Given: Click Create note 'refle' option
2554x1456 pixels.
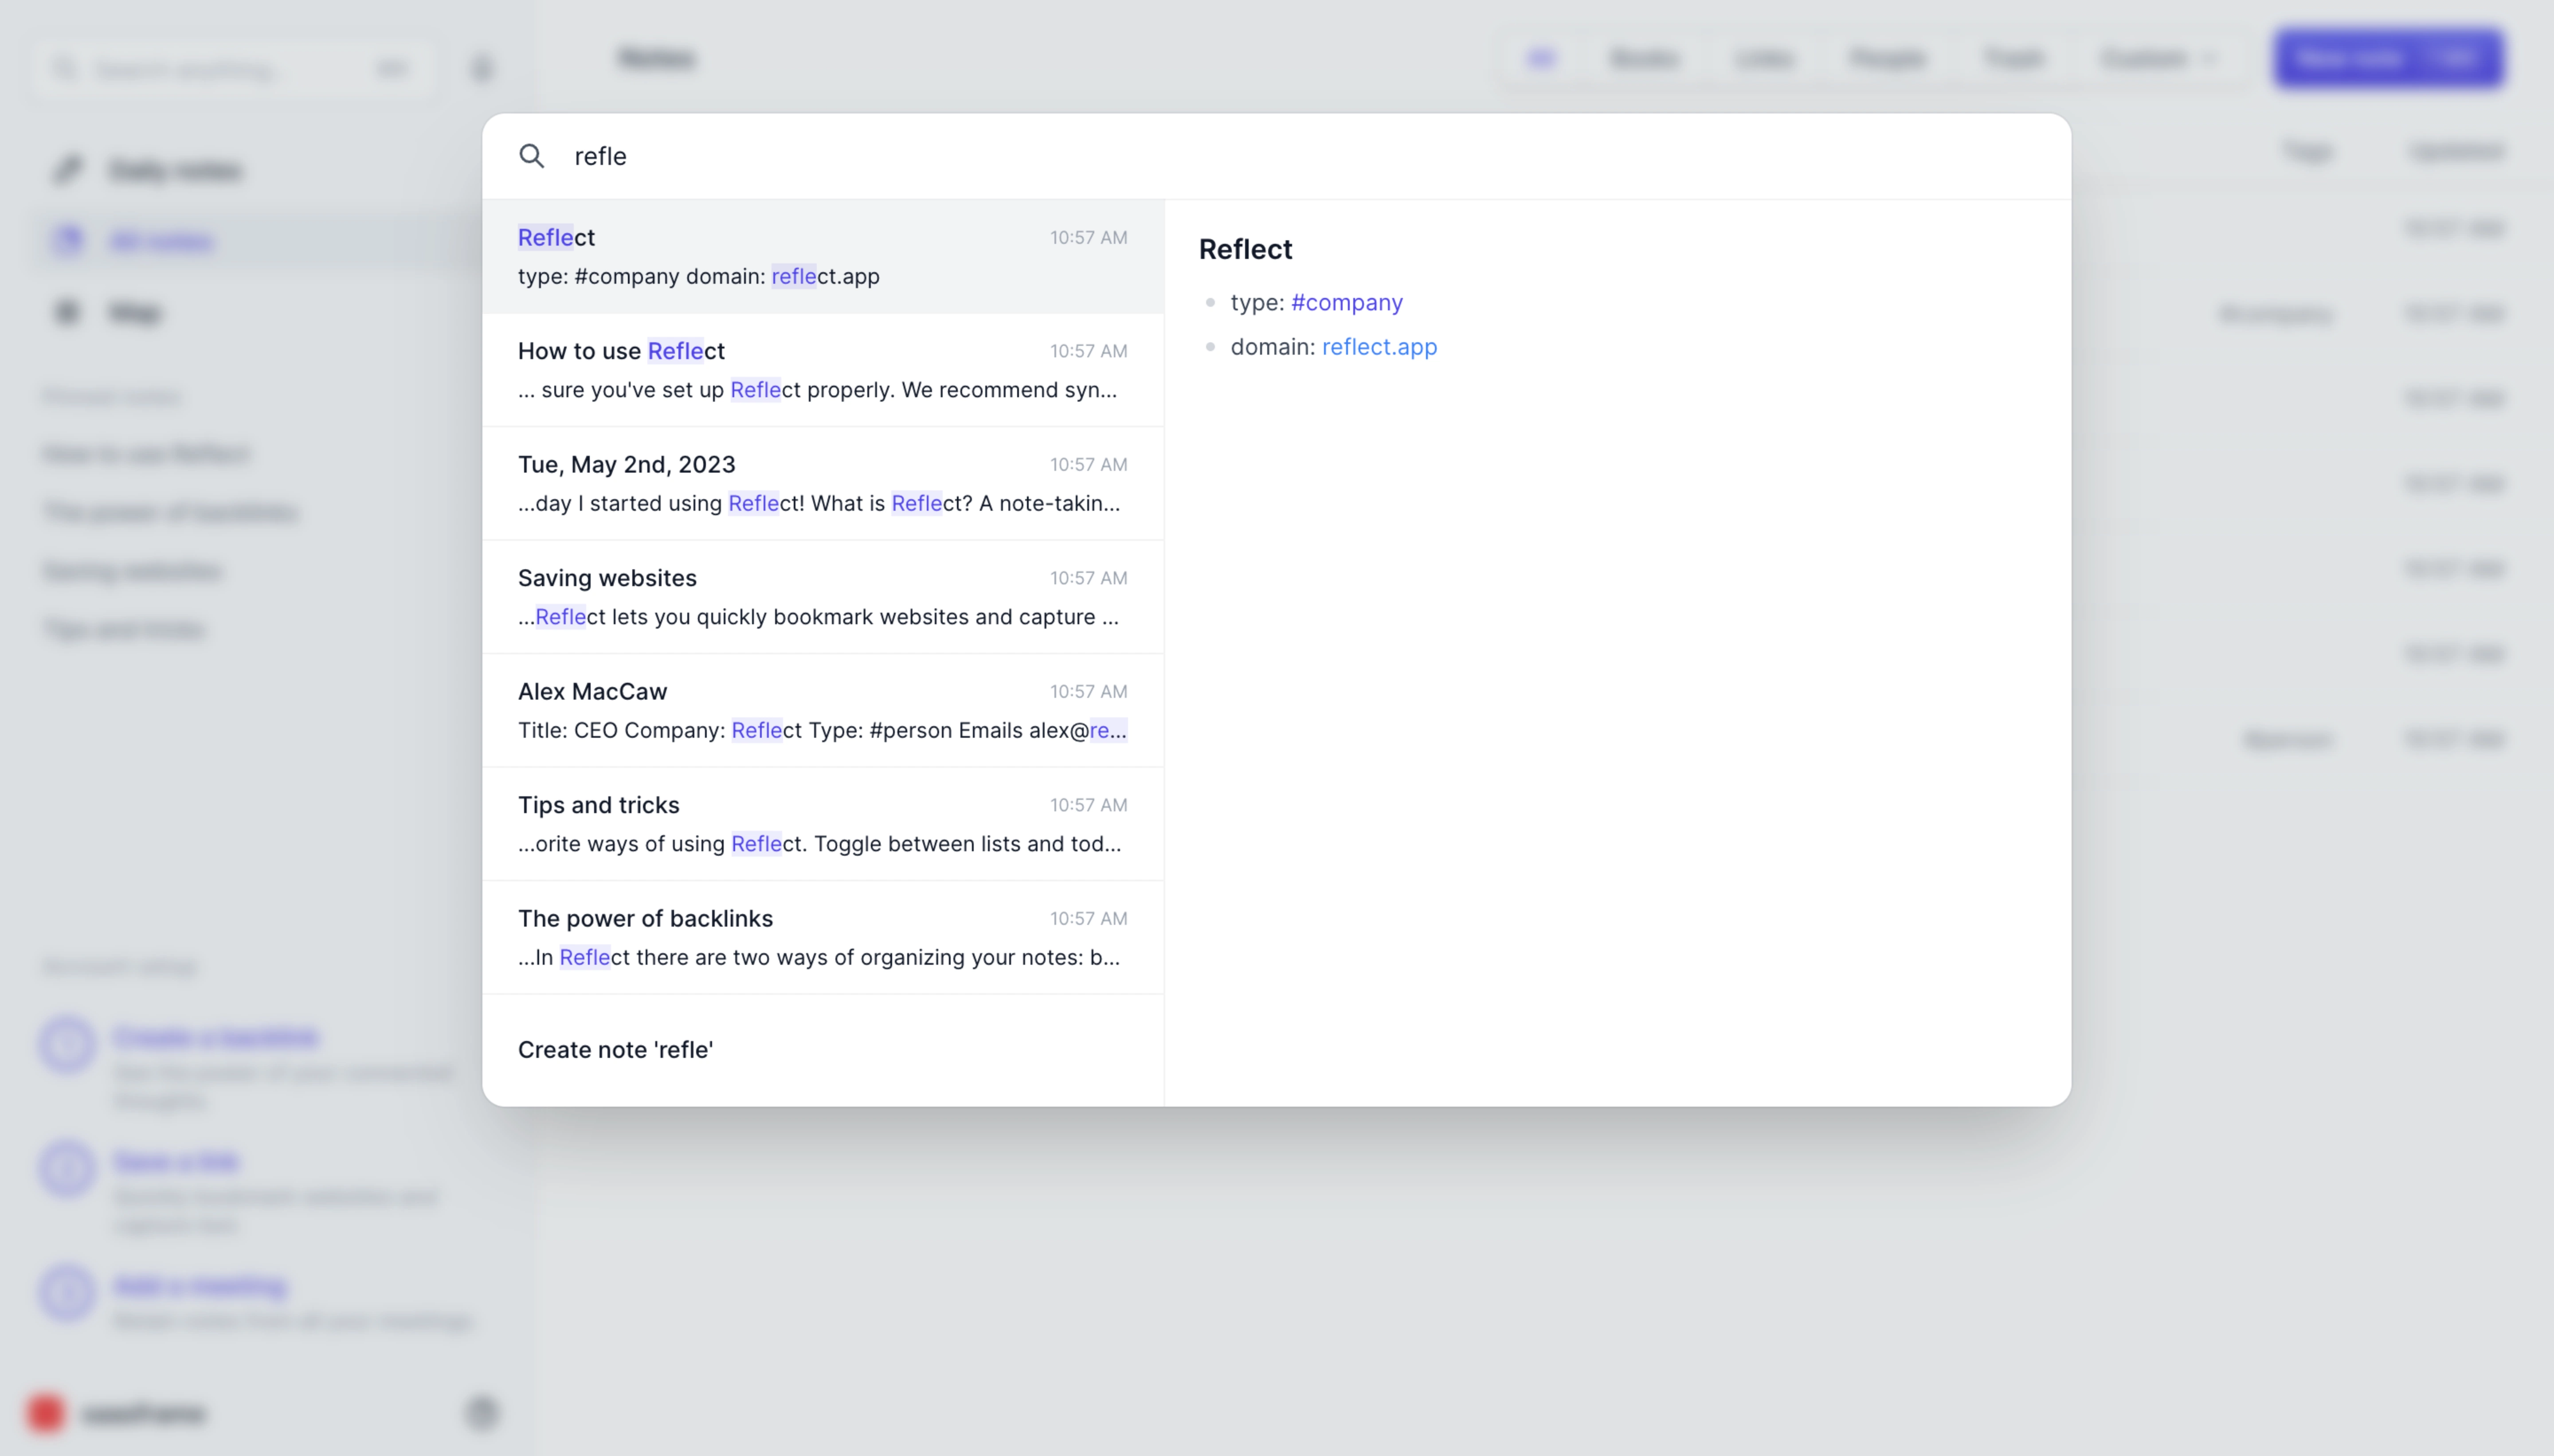Looking at the screenshot, I should (x=823, y=1050).
